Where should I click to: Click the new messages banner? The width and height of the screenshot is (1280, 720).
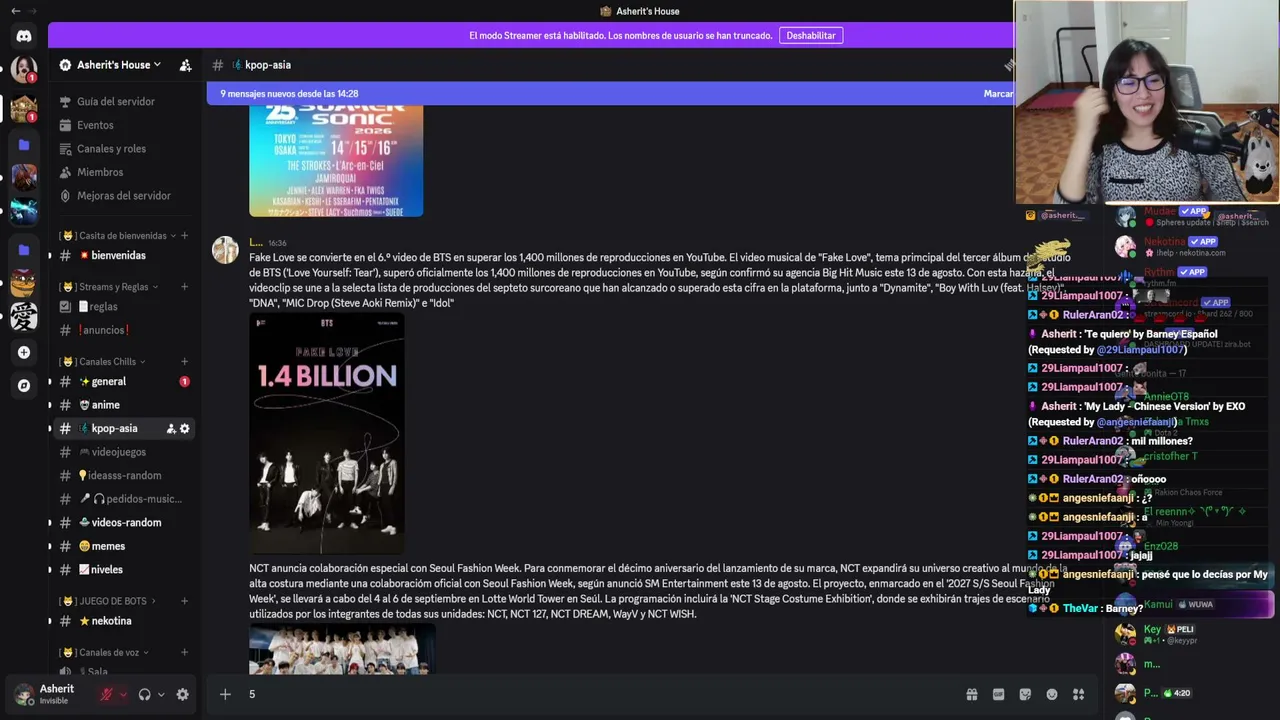tap(610, 93)
